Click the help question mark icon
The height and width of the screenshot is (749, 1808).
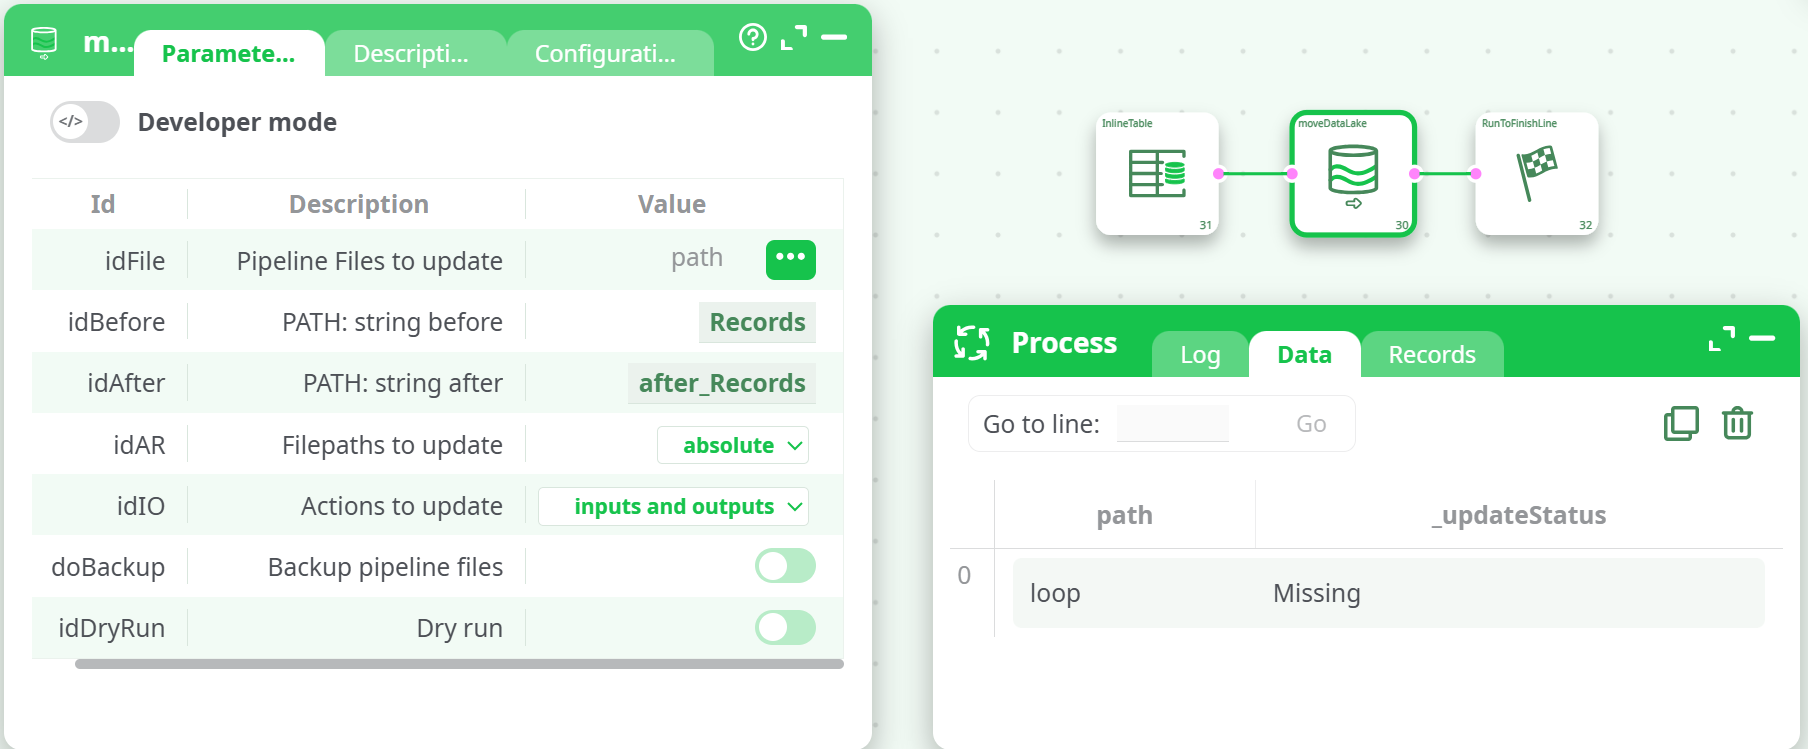tap(752, 38)
